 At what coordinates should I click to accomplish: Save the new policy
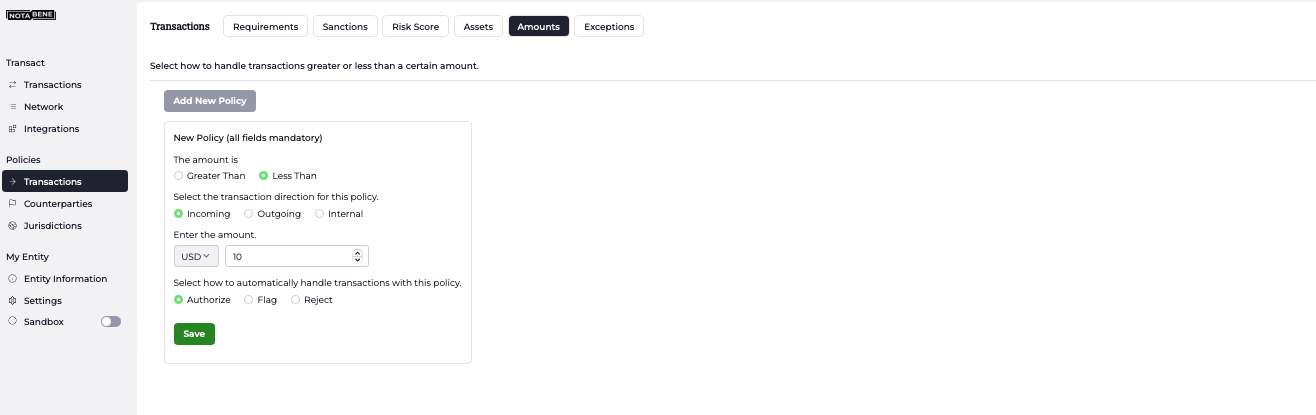click(x=194, y=334)
